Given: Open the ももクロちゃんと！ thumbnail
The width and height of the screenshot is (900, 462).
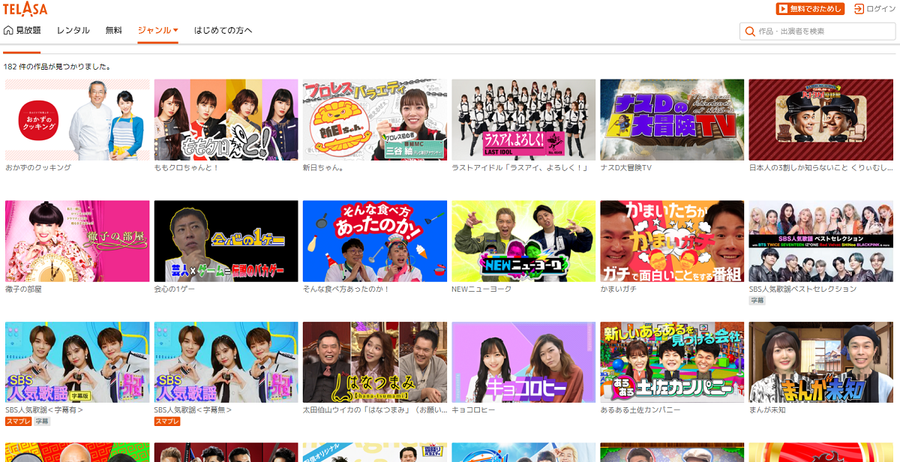Looking at the screenshot, I should [x=226, y=120].
